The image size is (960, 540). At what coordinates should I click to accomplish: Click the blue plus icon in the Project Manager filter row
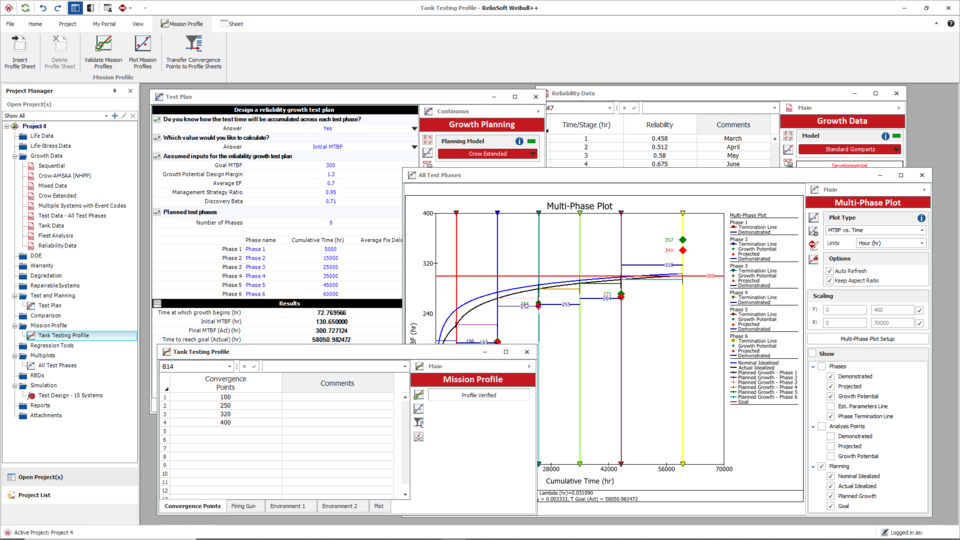coord(114,115)
